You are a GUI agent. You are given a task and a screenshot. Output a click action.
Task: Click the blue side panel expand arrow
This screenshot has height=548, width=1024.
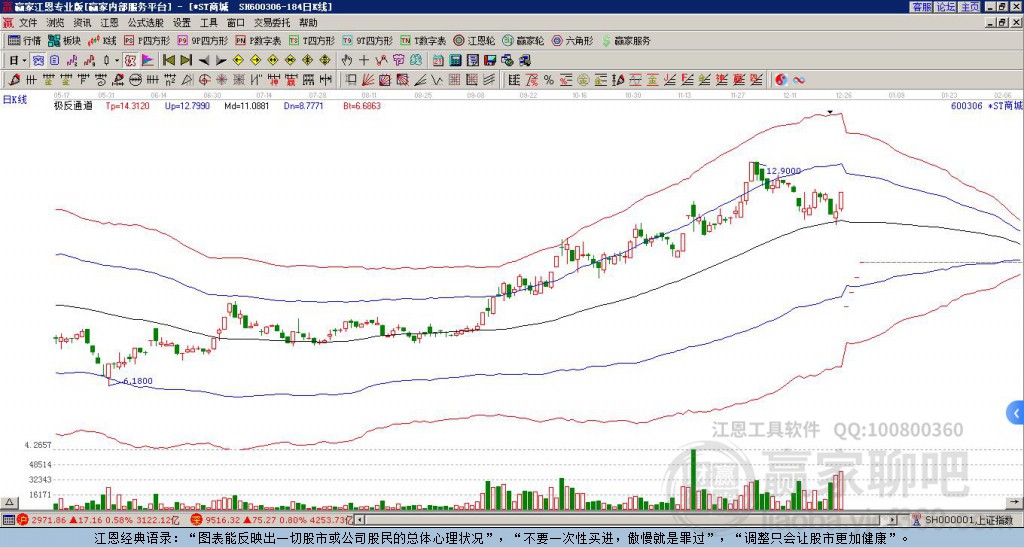click(x=1016, y=413)
